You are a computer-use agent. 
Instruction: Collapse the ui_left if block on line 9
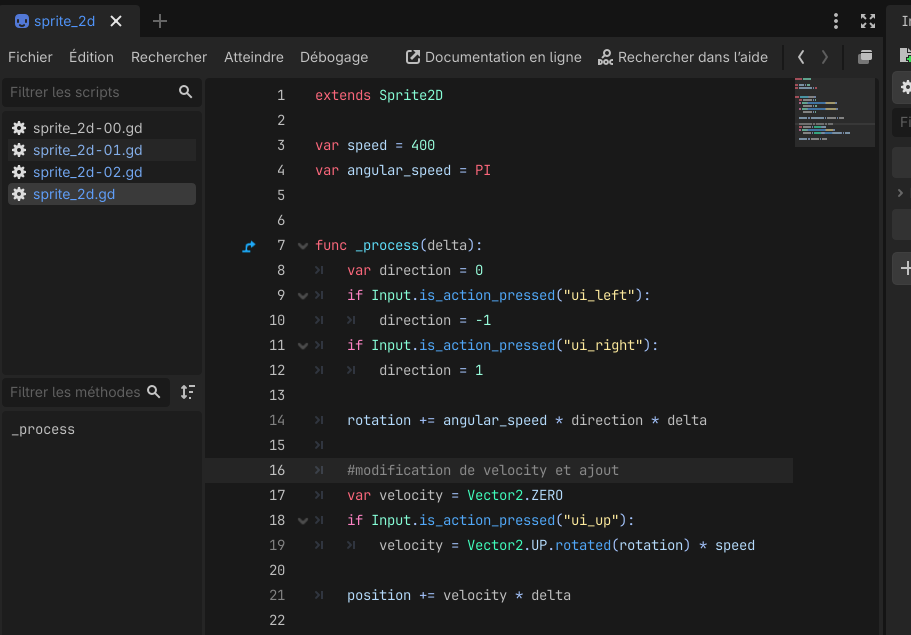click(303, 296)
